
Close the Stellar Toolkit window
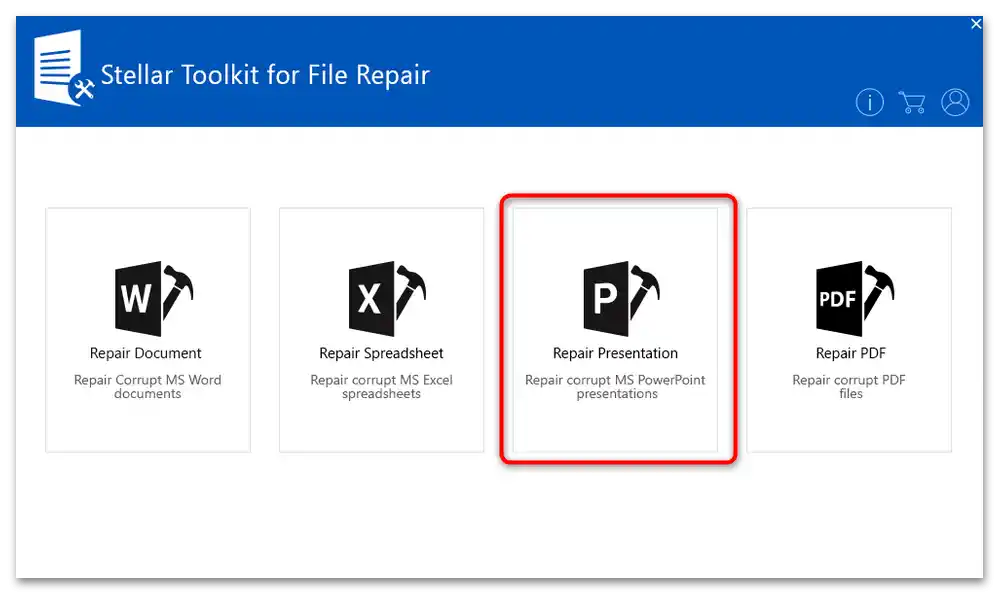tap(976, 23)
